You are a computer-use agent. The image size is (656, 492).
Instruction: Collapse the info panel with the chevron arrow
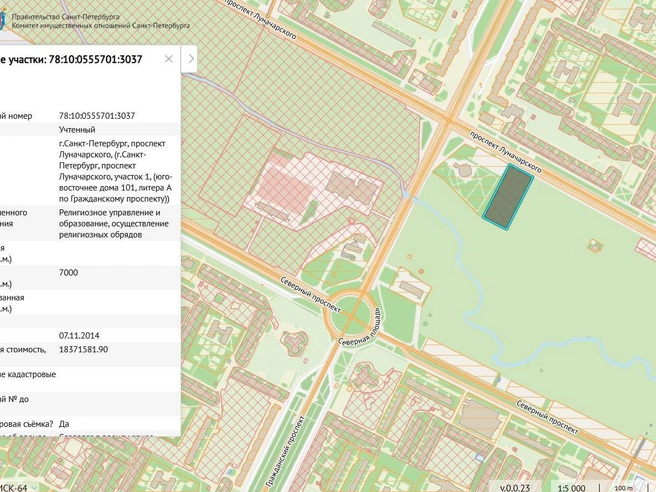coord(191,59)
